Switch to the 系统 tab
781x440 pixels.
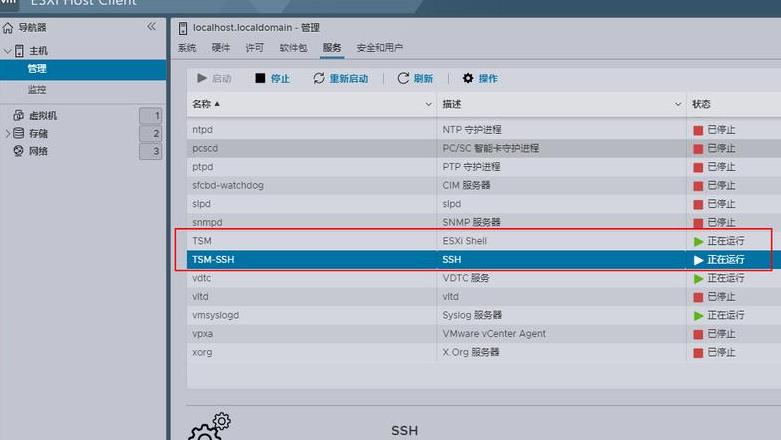(187, 48)
